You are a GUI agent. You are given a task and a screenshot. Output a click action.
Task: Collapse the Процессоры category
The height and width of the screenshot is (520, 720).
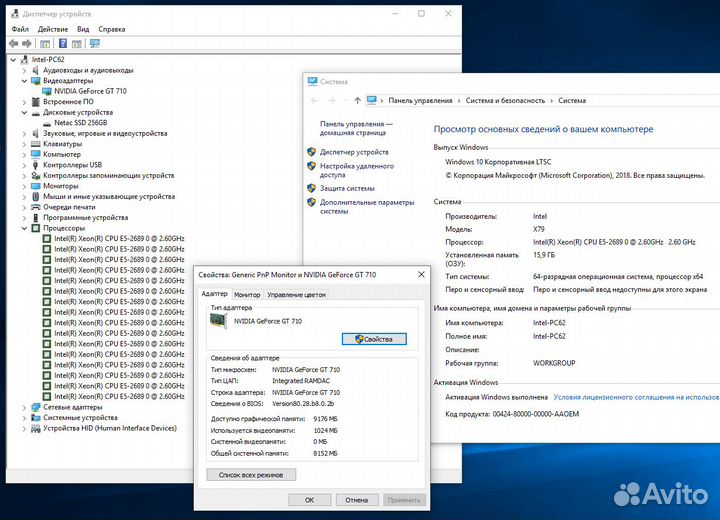tap(24, 228)
